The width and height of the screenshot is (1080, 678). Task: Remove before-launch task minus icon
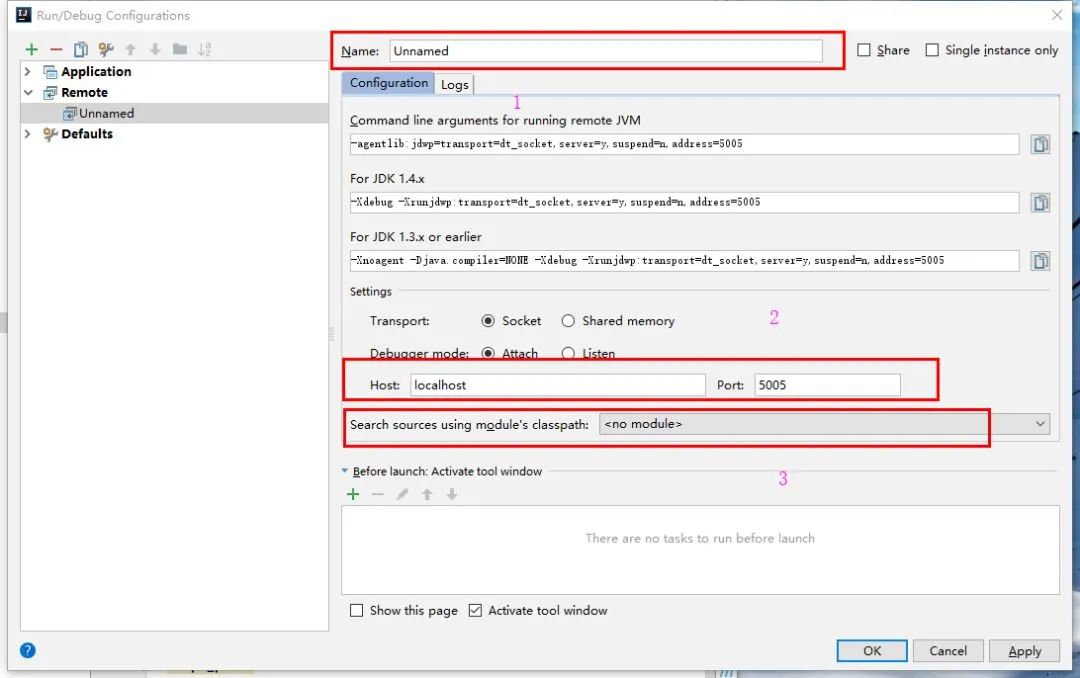(x=377, y=494)
